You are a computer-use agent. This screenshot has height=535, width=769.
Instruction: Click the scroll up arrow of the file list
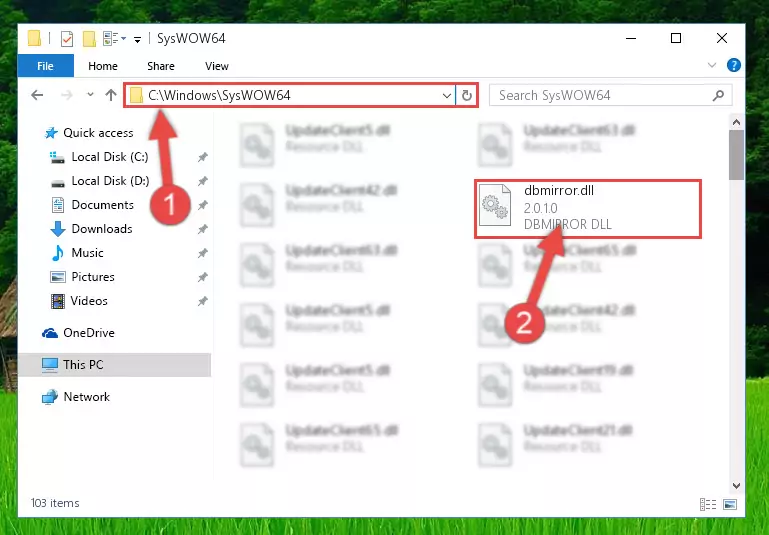(x=736, y=122)
